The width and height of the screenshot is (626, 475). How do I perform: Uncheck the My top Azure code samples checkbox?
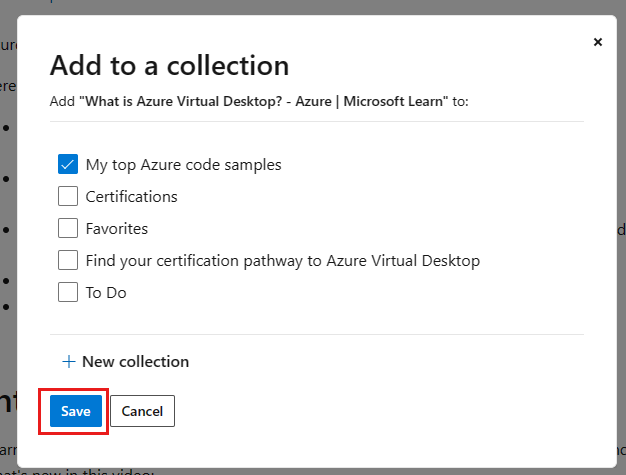68,164
